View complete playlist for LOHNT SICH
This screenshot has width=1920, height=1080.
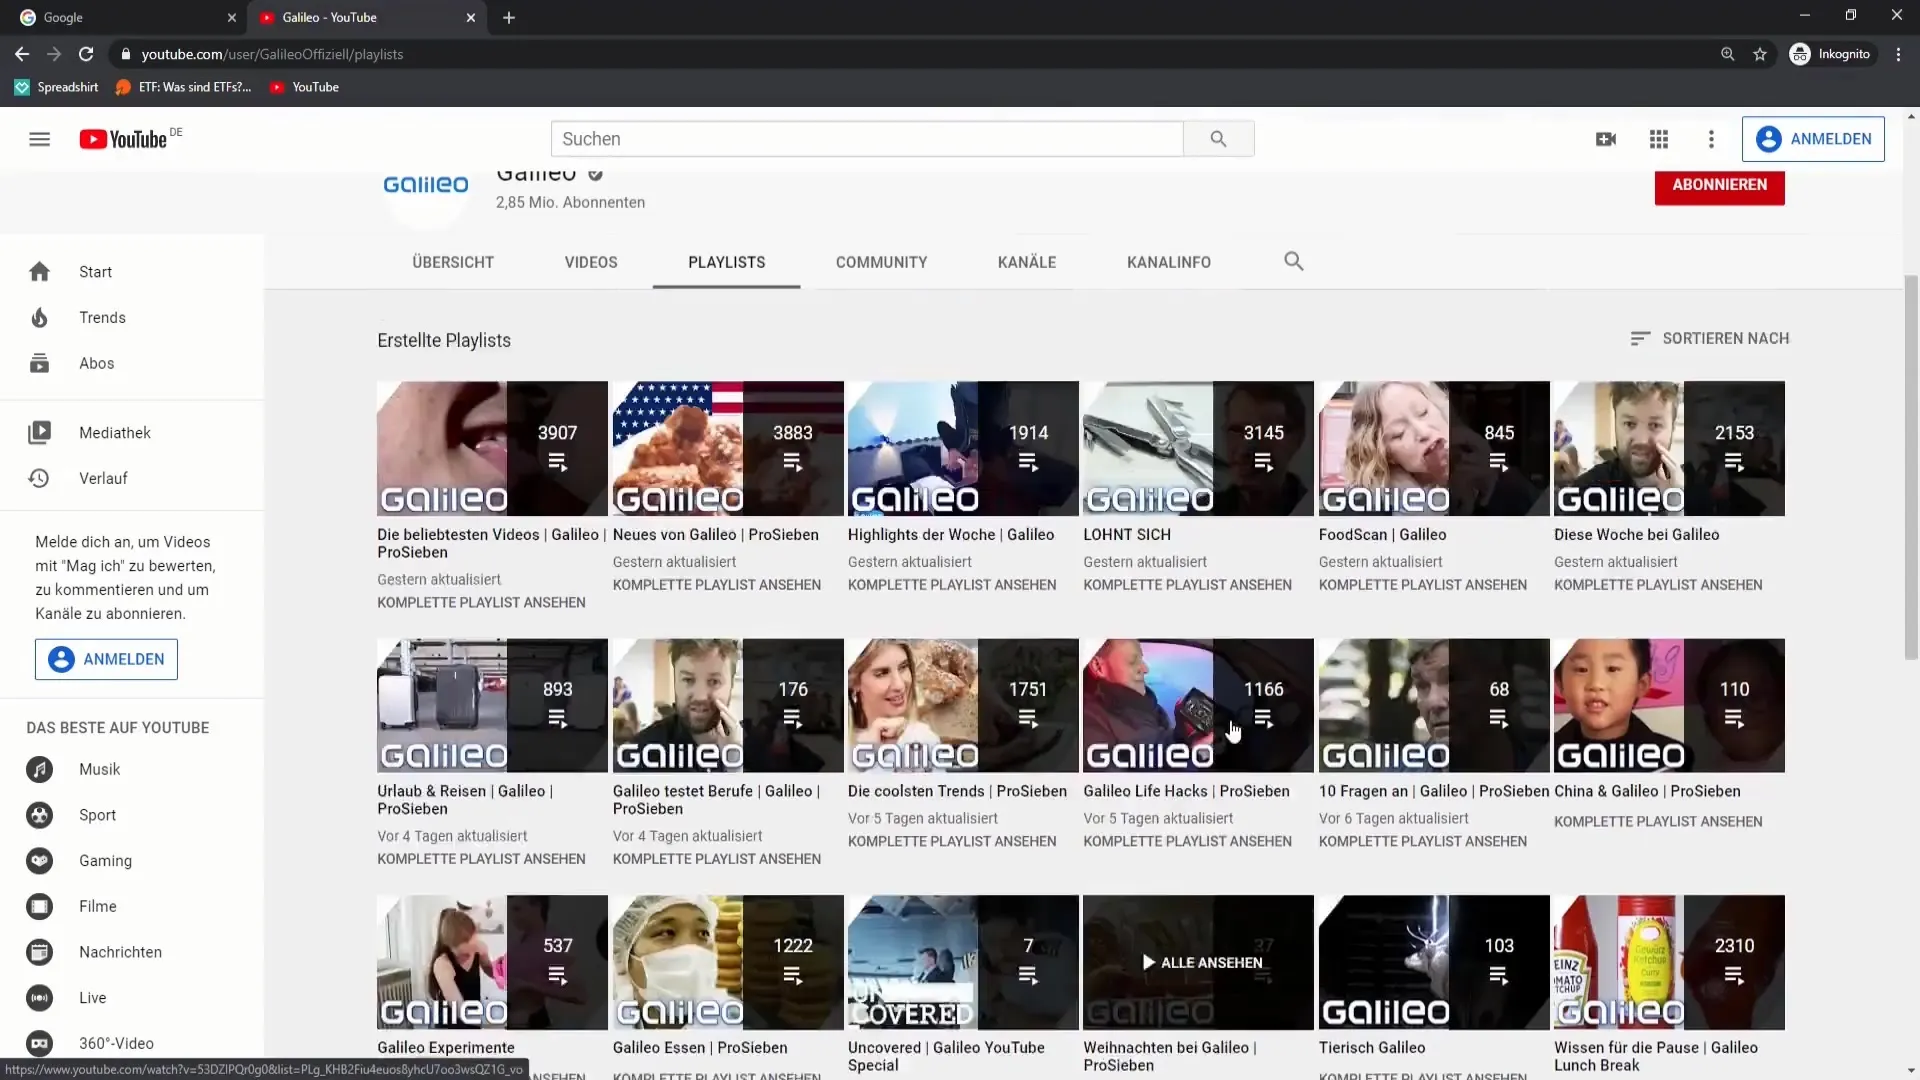click(1187, 585)
